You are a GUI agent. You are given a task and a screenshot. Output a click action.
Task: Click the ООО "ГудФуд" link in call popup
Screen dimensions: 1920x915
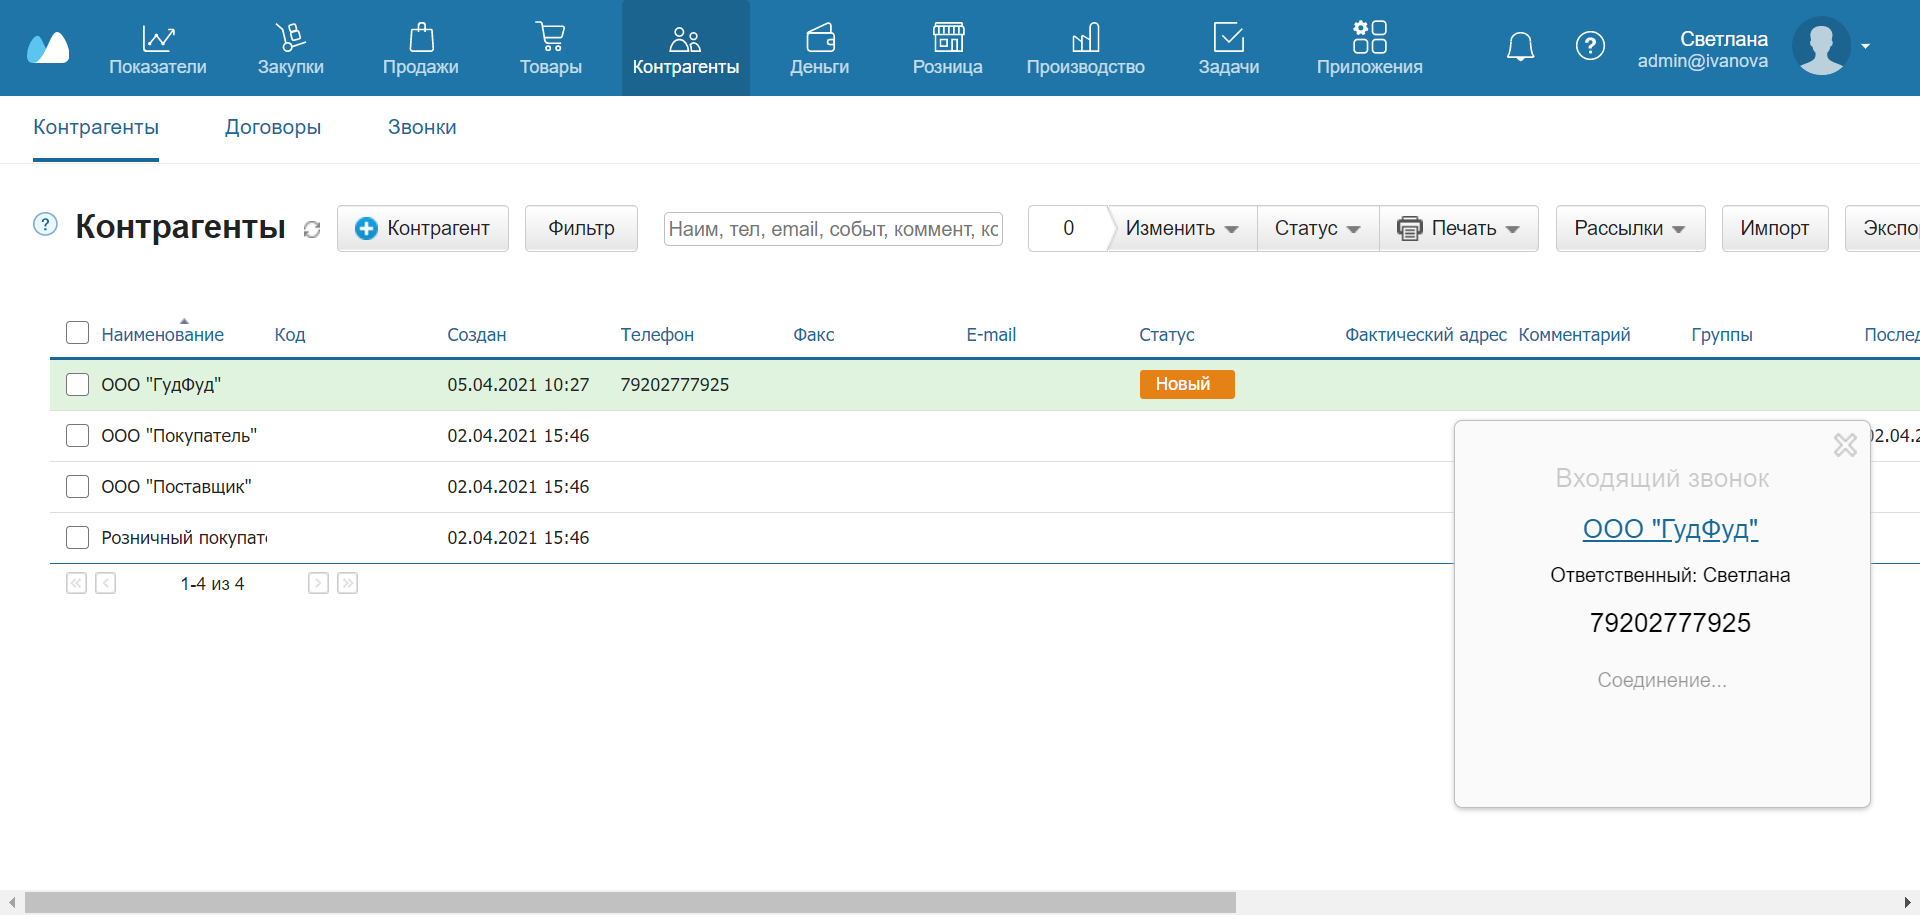click(x=1669, y=529)
